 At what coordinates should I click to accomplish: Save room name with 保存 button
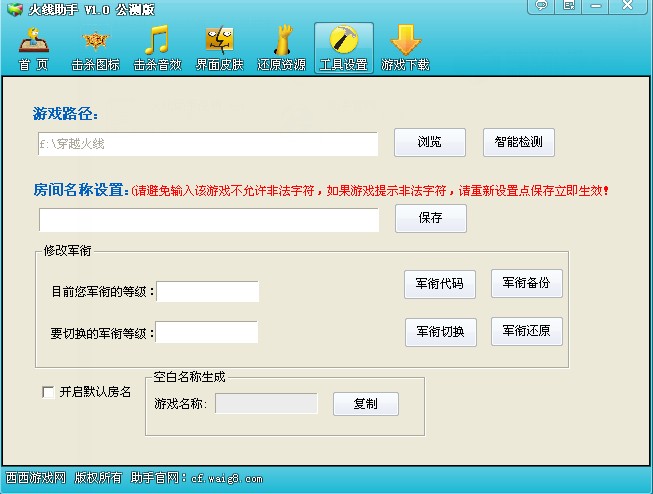[430, 218]
